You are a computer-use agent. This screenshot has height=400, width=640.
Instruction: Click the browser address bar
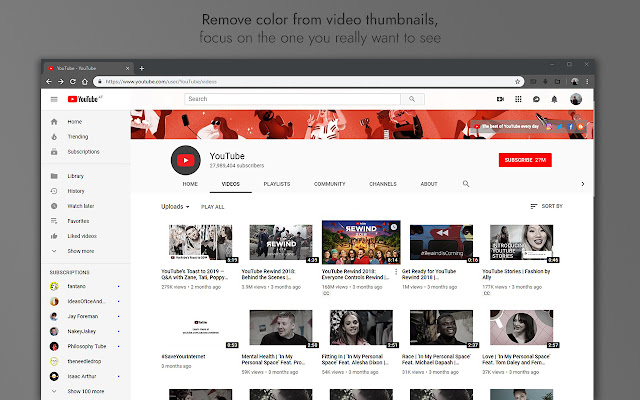(x=308, y=82)
